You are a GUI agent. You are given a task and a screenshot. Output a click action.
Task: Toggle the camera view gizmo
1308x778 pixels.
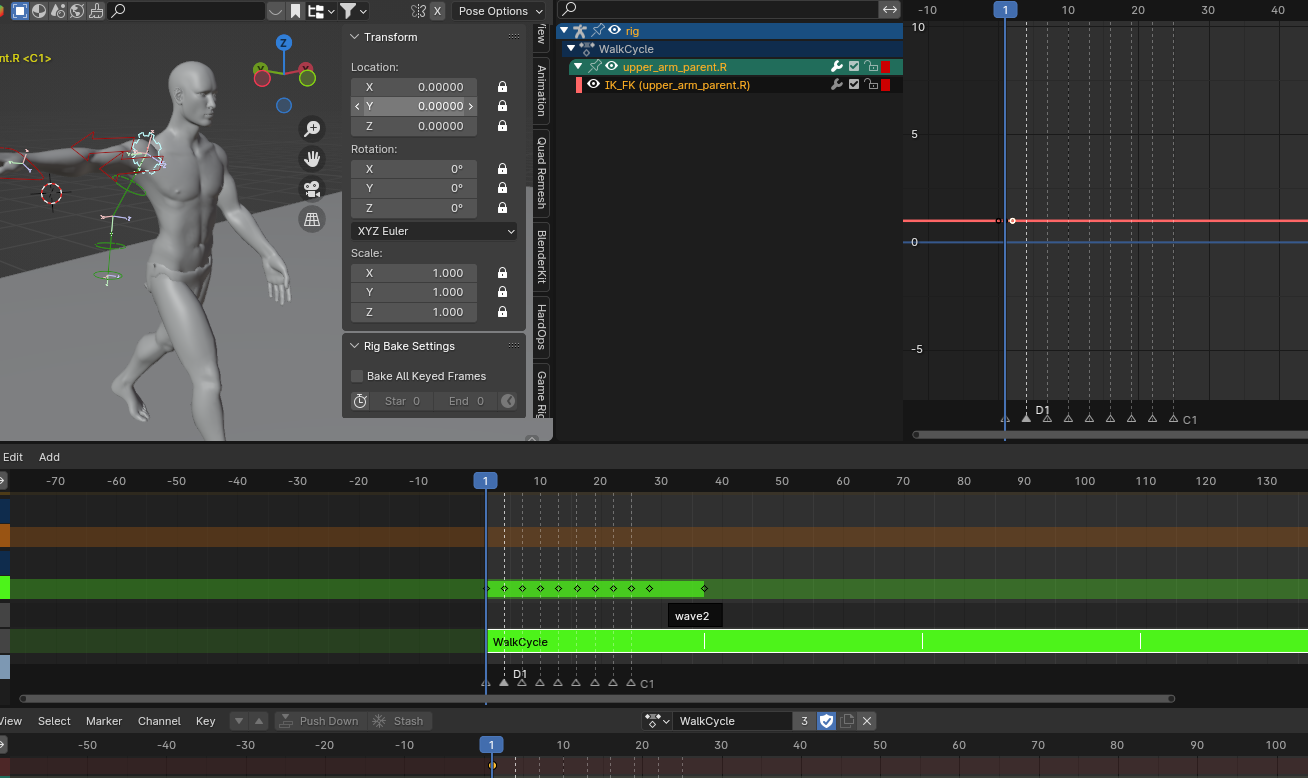312,188
